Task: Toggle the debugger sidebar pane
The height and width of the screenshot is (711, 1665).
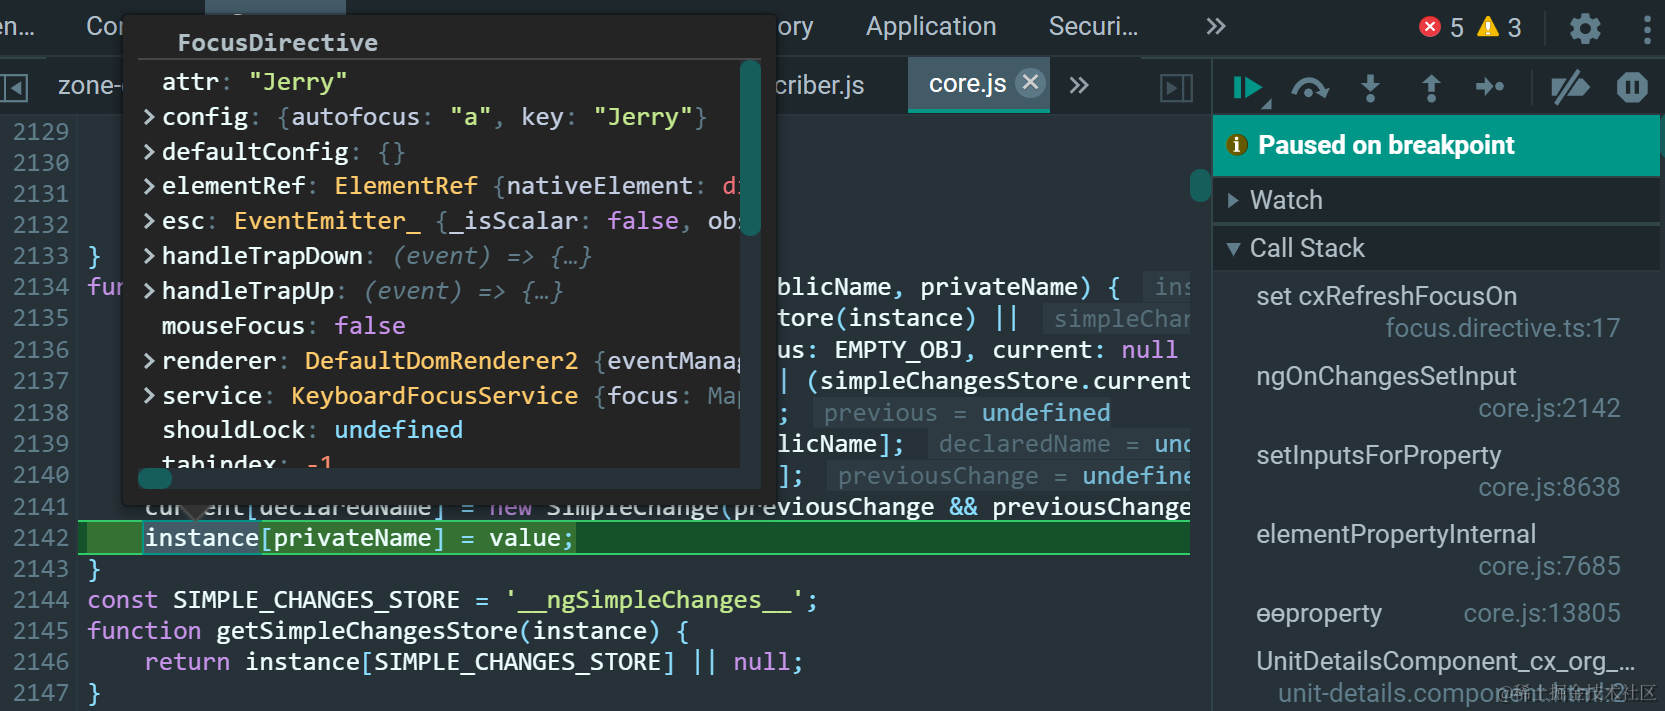Action: (x=1176, y=88)
